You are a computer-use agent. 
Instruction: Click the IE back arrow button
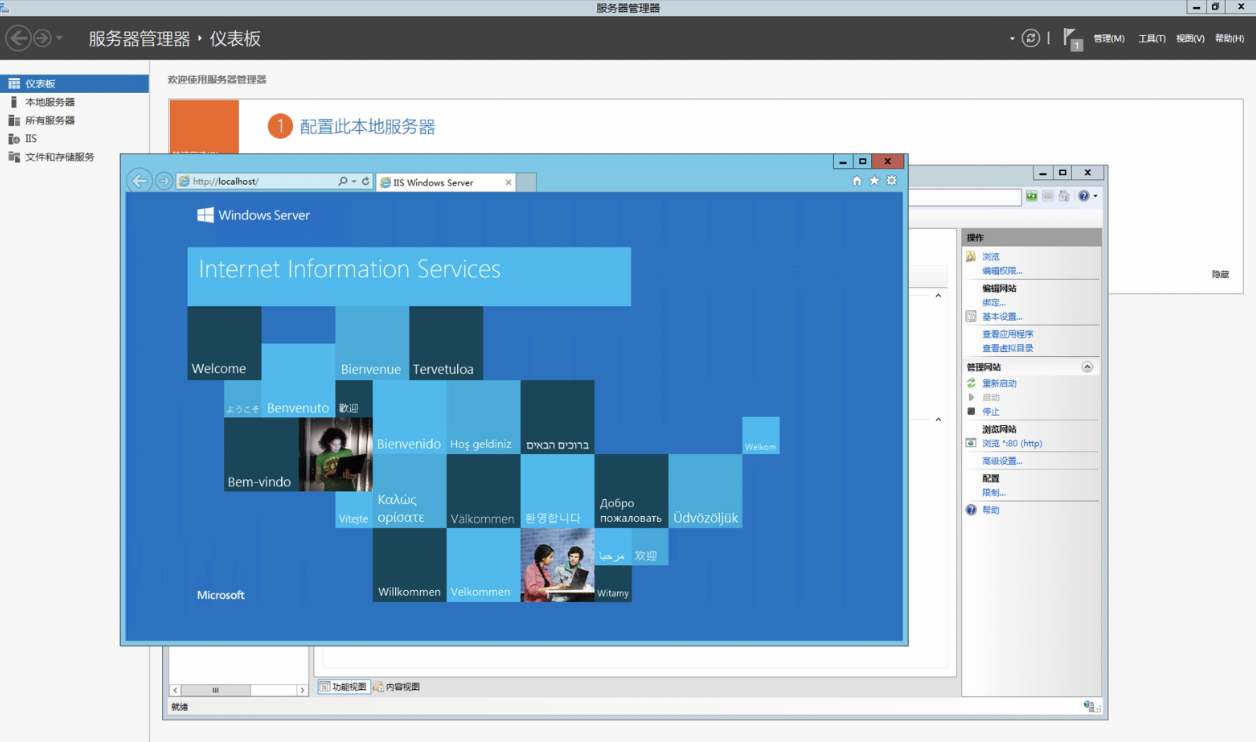140,181
